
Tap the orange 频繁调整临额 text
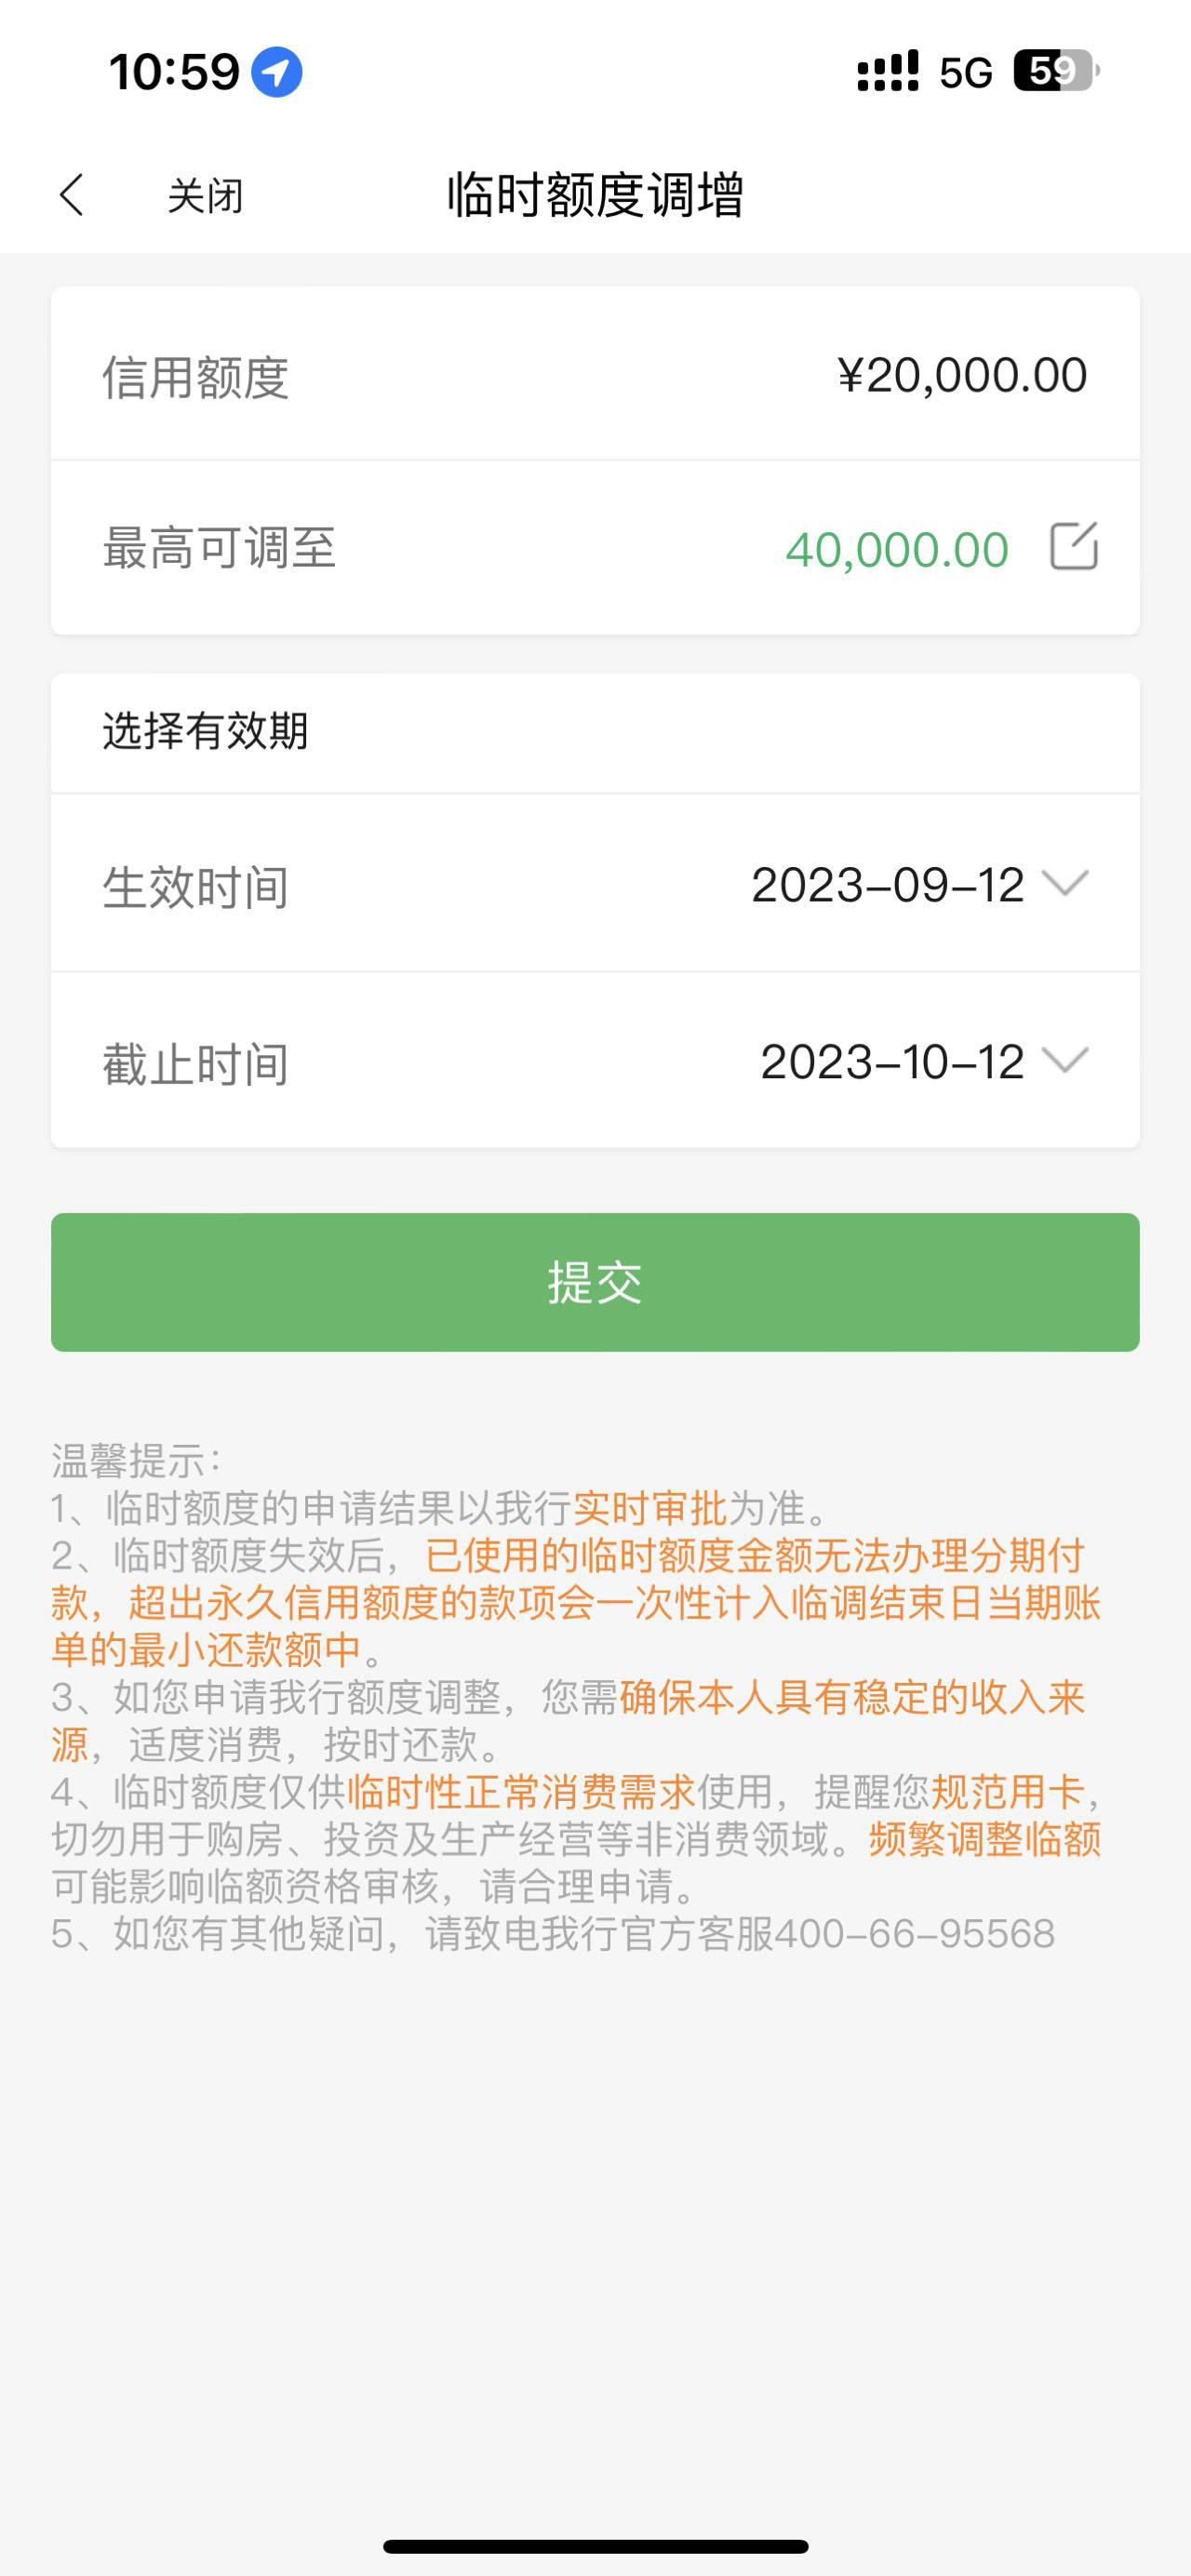pyautogui.click(x=985, y=1839)
